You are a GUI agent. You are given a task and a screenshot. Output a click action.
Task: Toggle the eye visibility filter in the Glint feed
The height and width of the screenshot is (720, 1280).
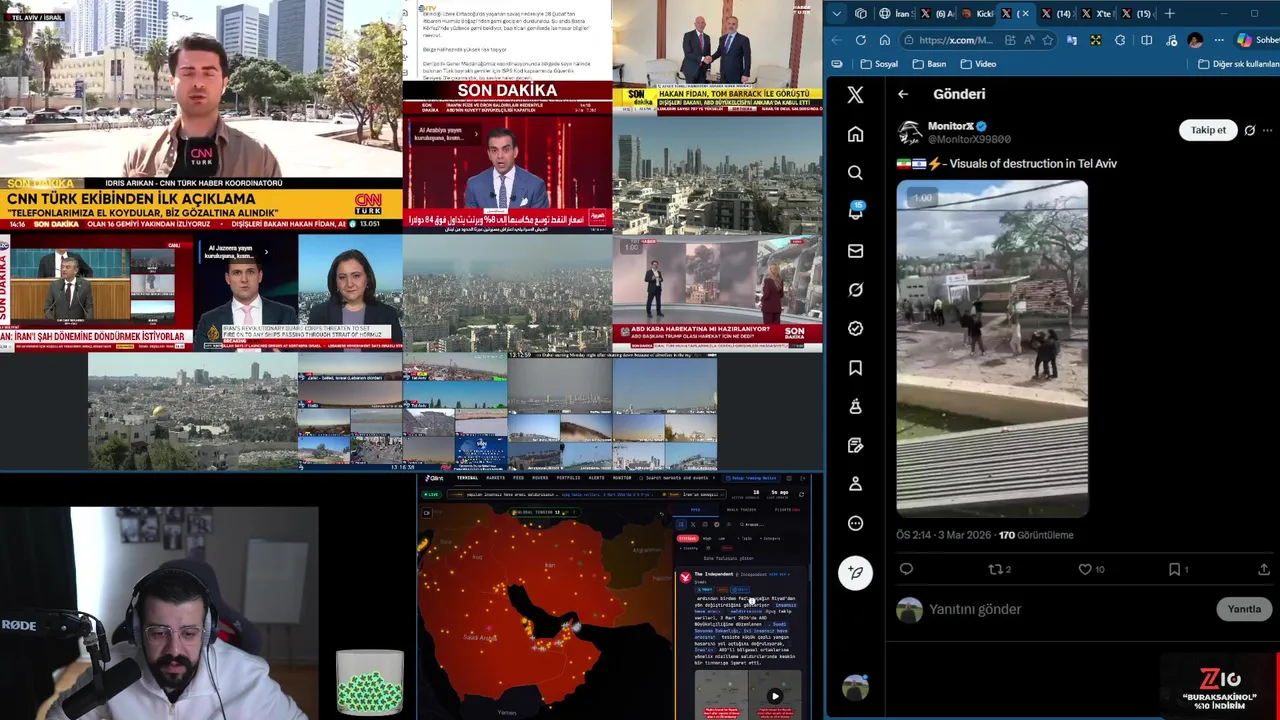(729, 524)
